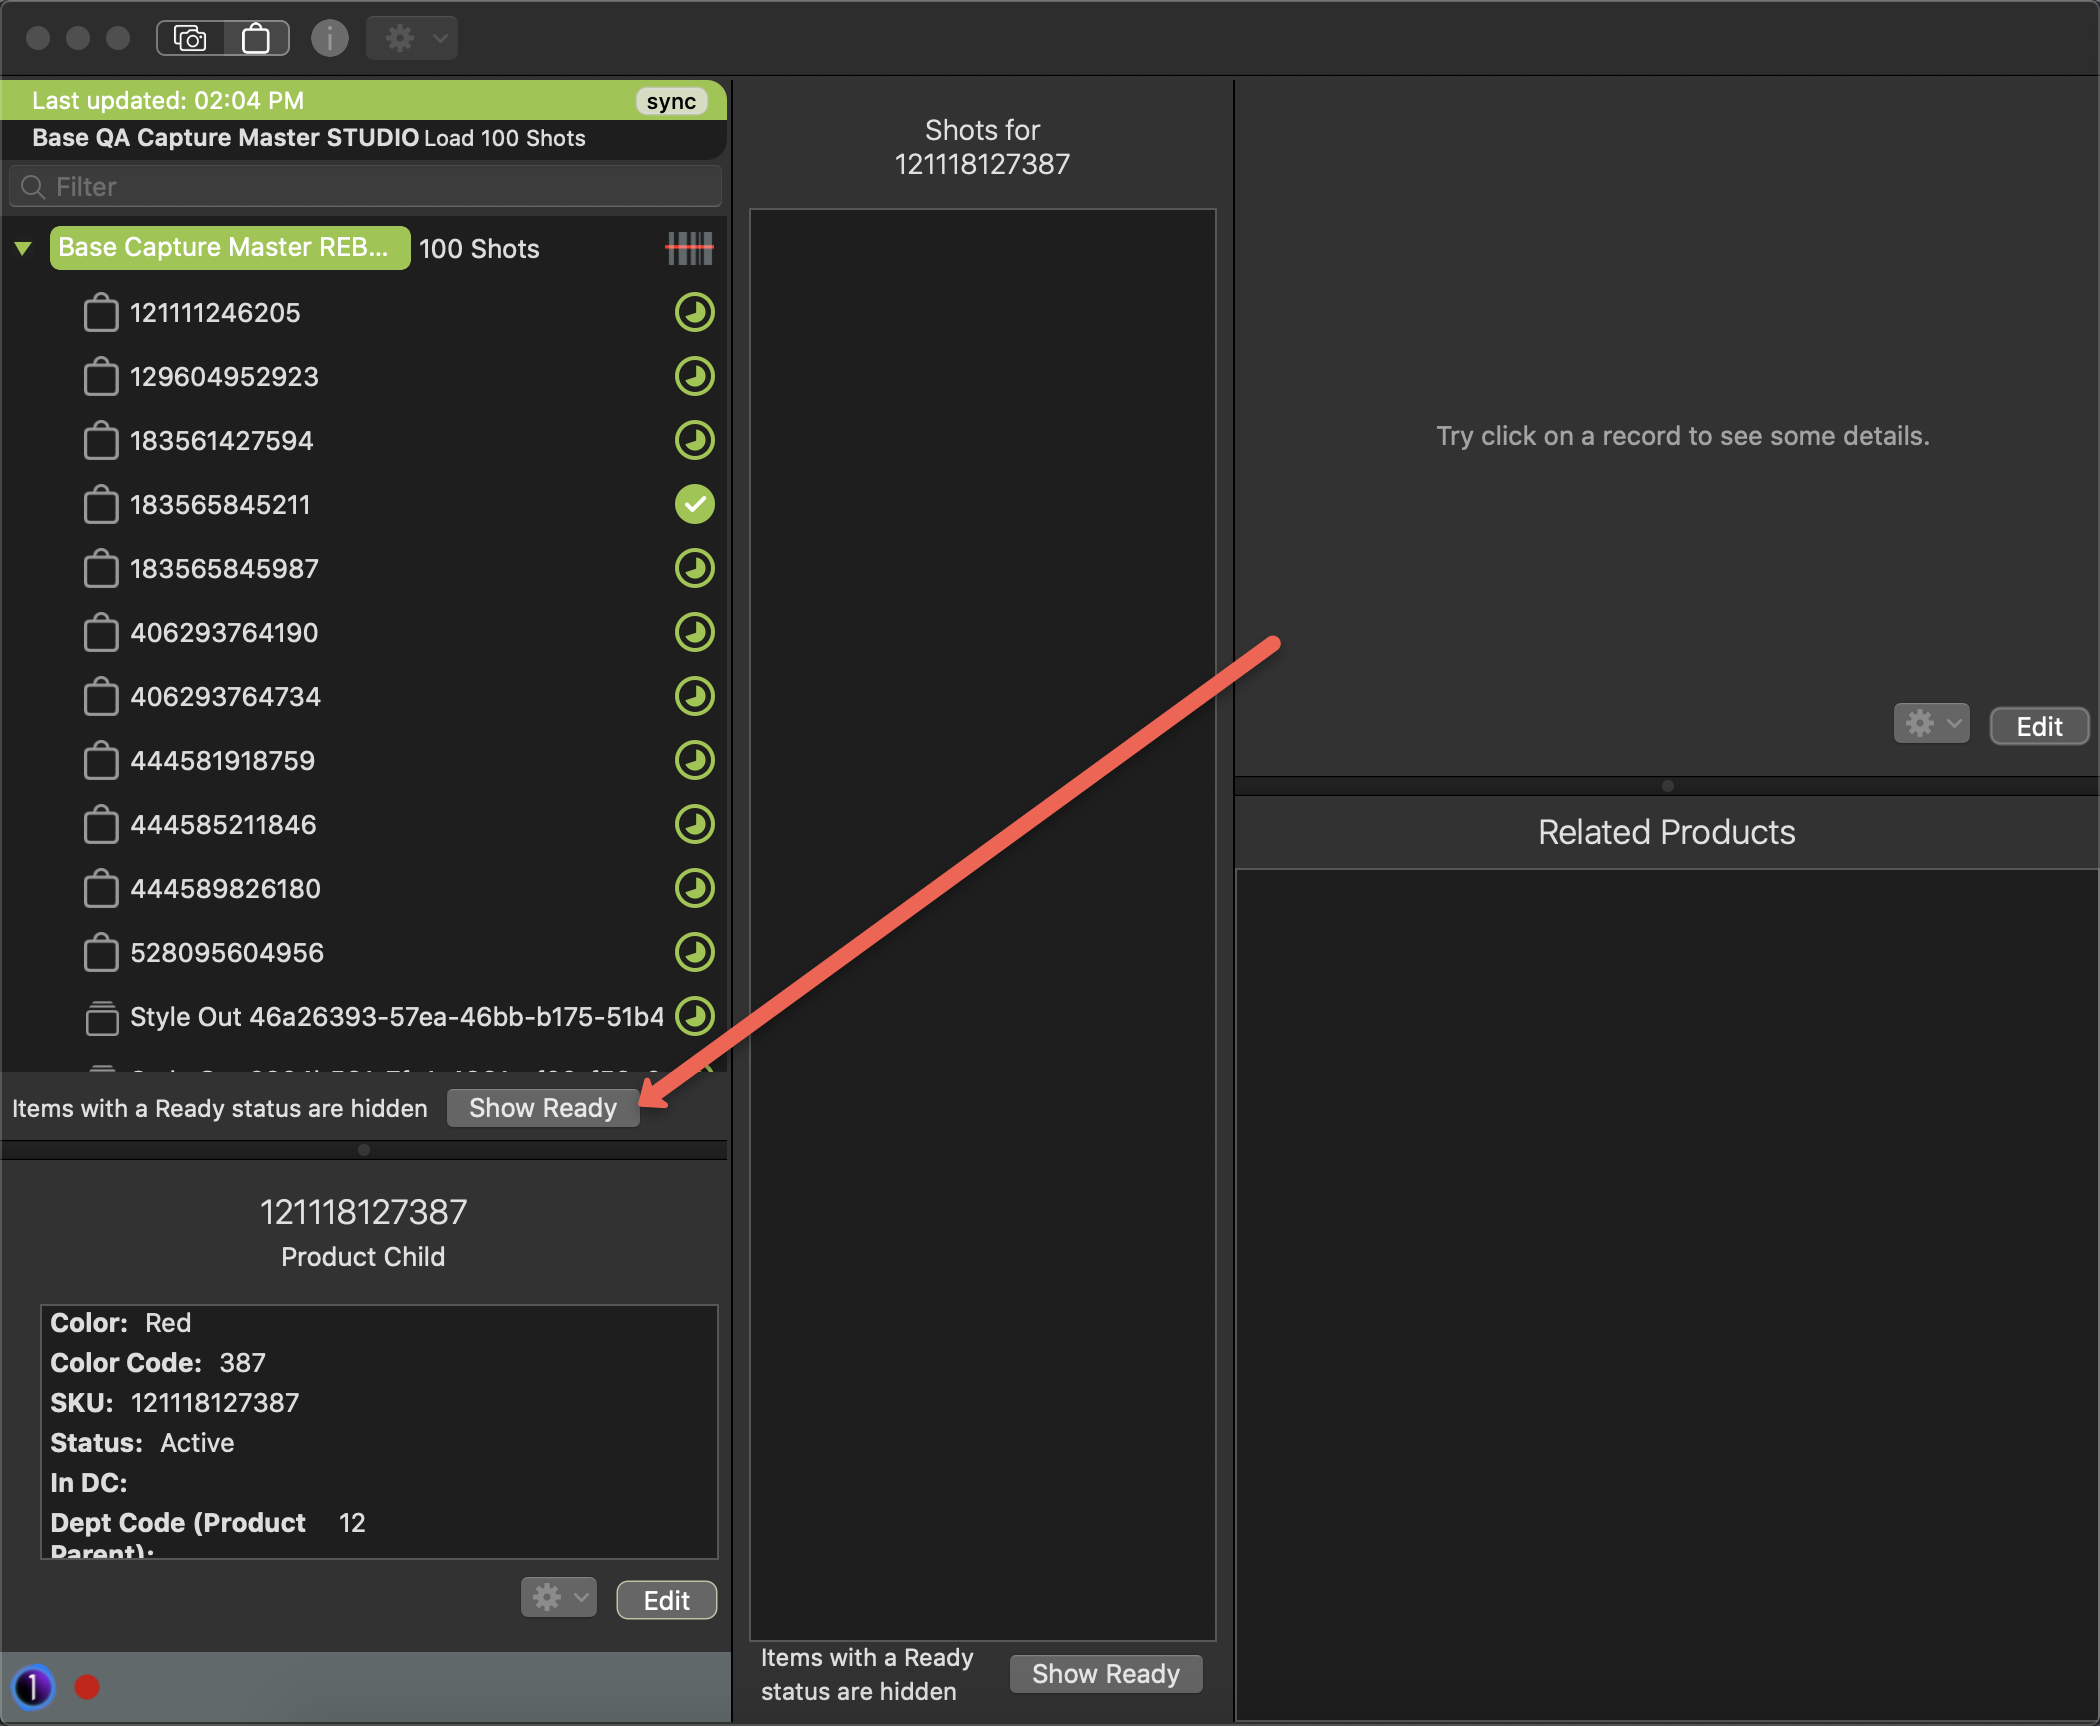Click the green checkmark status for 183565845211
The image size is (2100, 1726).
[694, 504]
